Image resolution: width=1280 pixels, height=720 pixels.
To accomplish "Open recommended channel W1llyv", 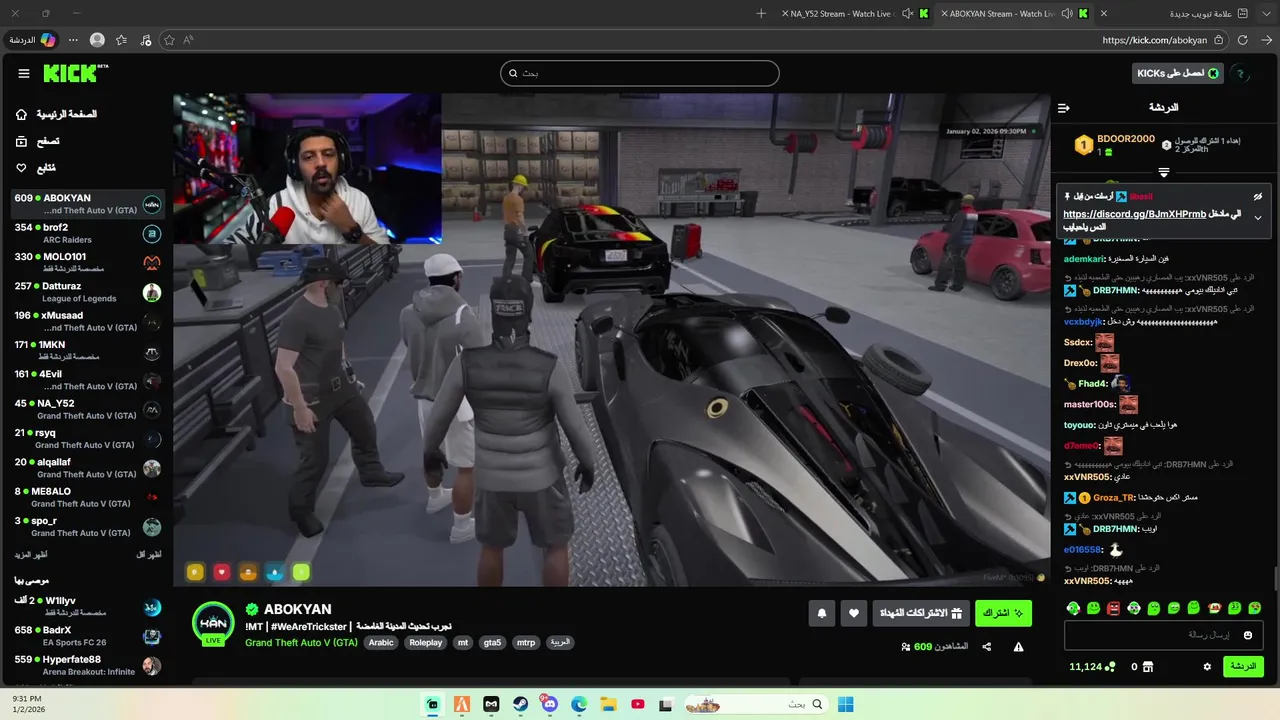I will [87, 606].
